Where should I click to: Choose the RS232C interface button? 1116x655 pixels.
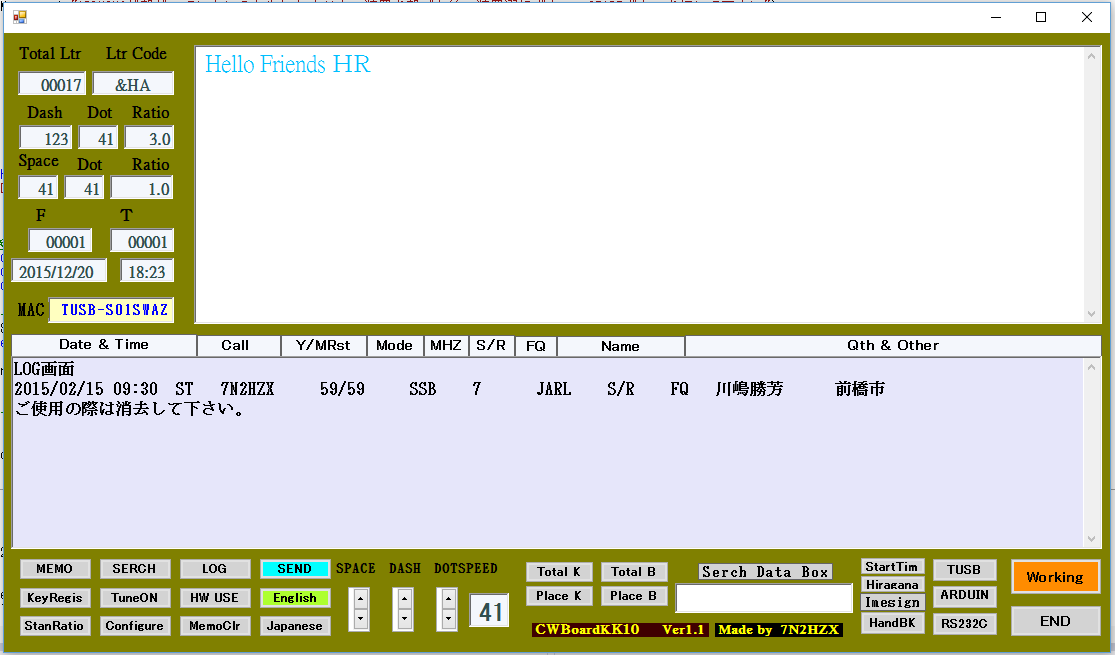(964, 624)
